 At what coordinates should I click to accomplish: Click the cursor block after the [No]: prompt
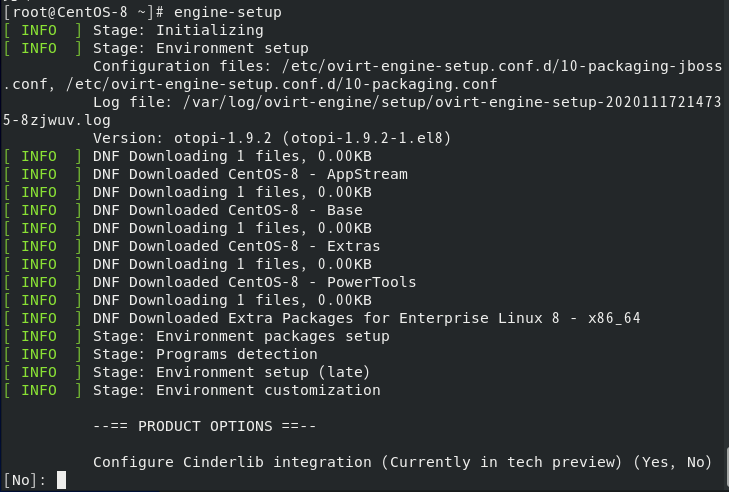click(x=61, y=480)
